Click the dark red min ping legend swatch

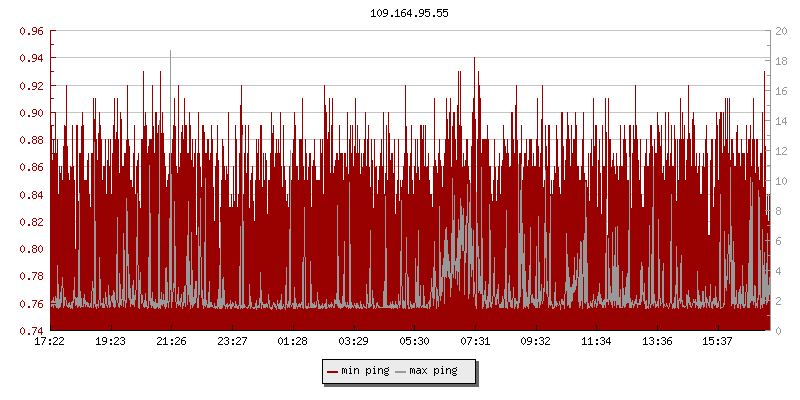(x=333, y=371)
